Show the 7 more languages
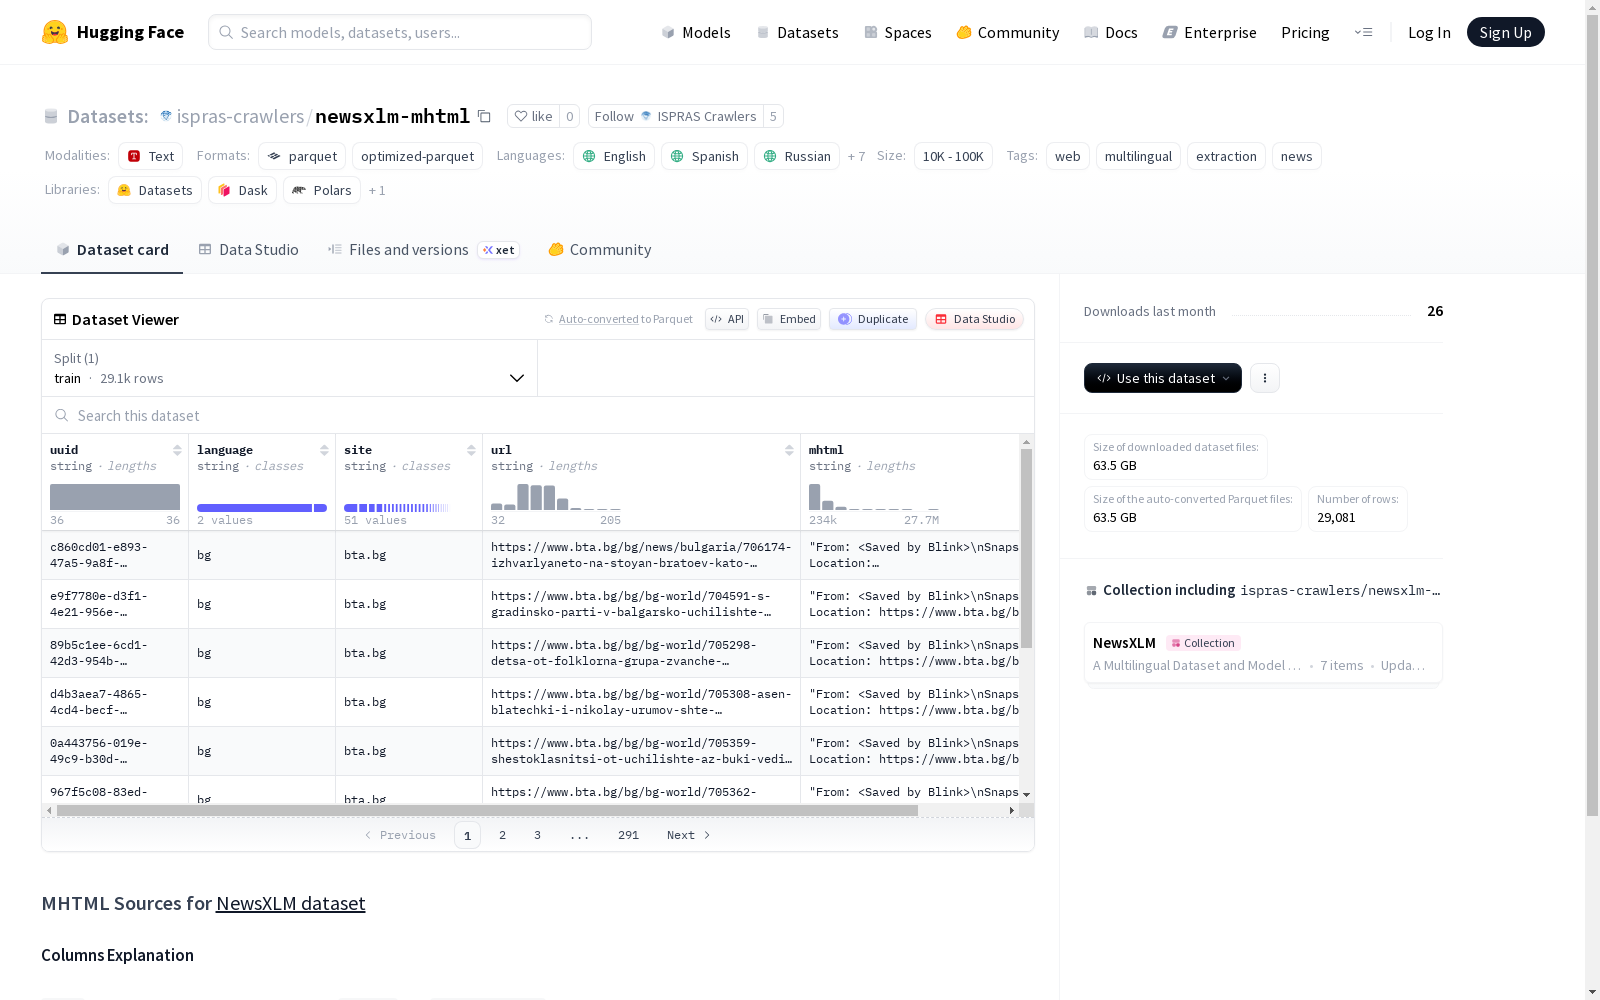1600x1000 pixels. pyautogui.click(x=856, y=156)
